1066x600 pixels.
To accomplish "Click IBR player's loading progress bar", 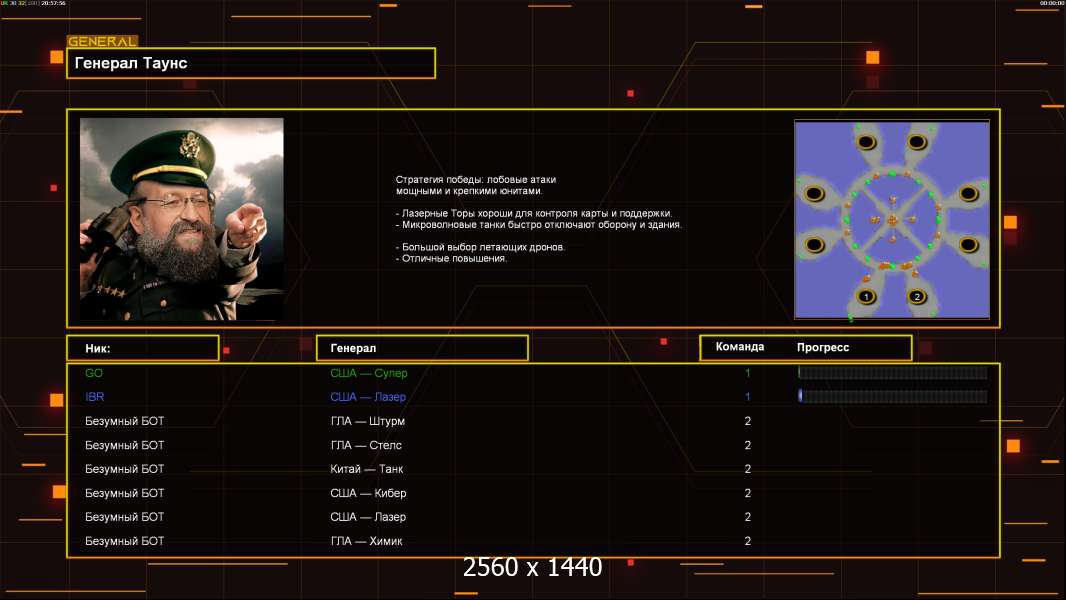I will click(892, 397).
